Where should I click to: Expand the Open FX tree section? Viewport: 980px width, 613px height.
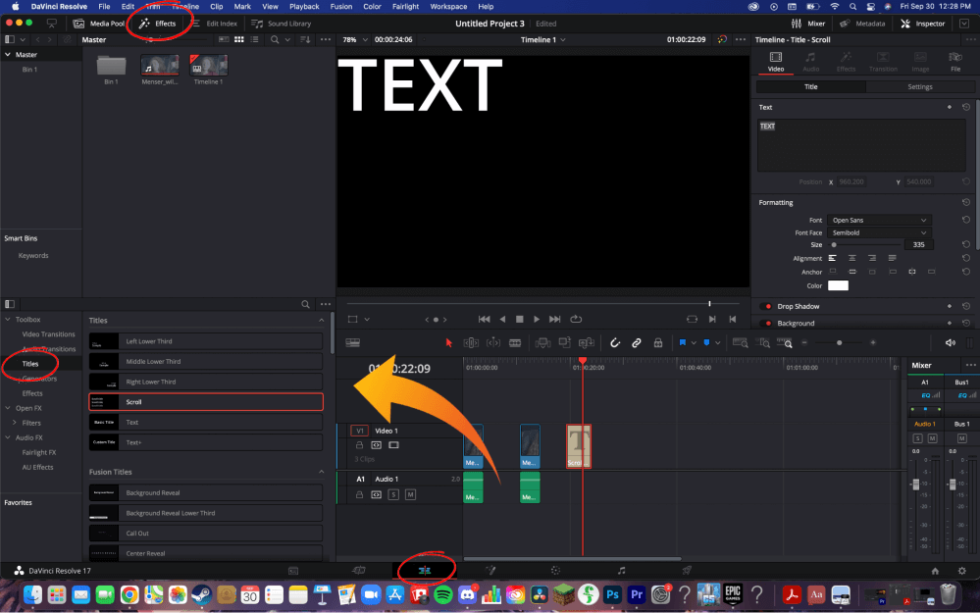point(8,408)
